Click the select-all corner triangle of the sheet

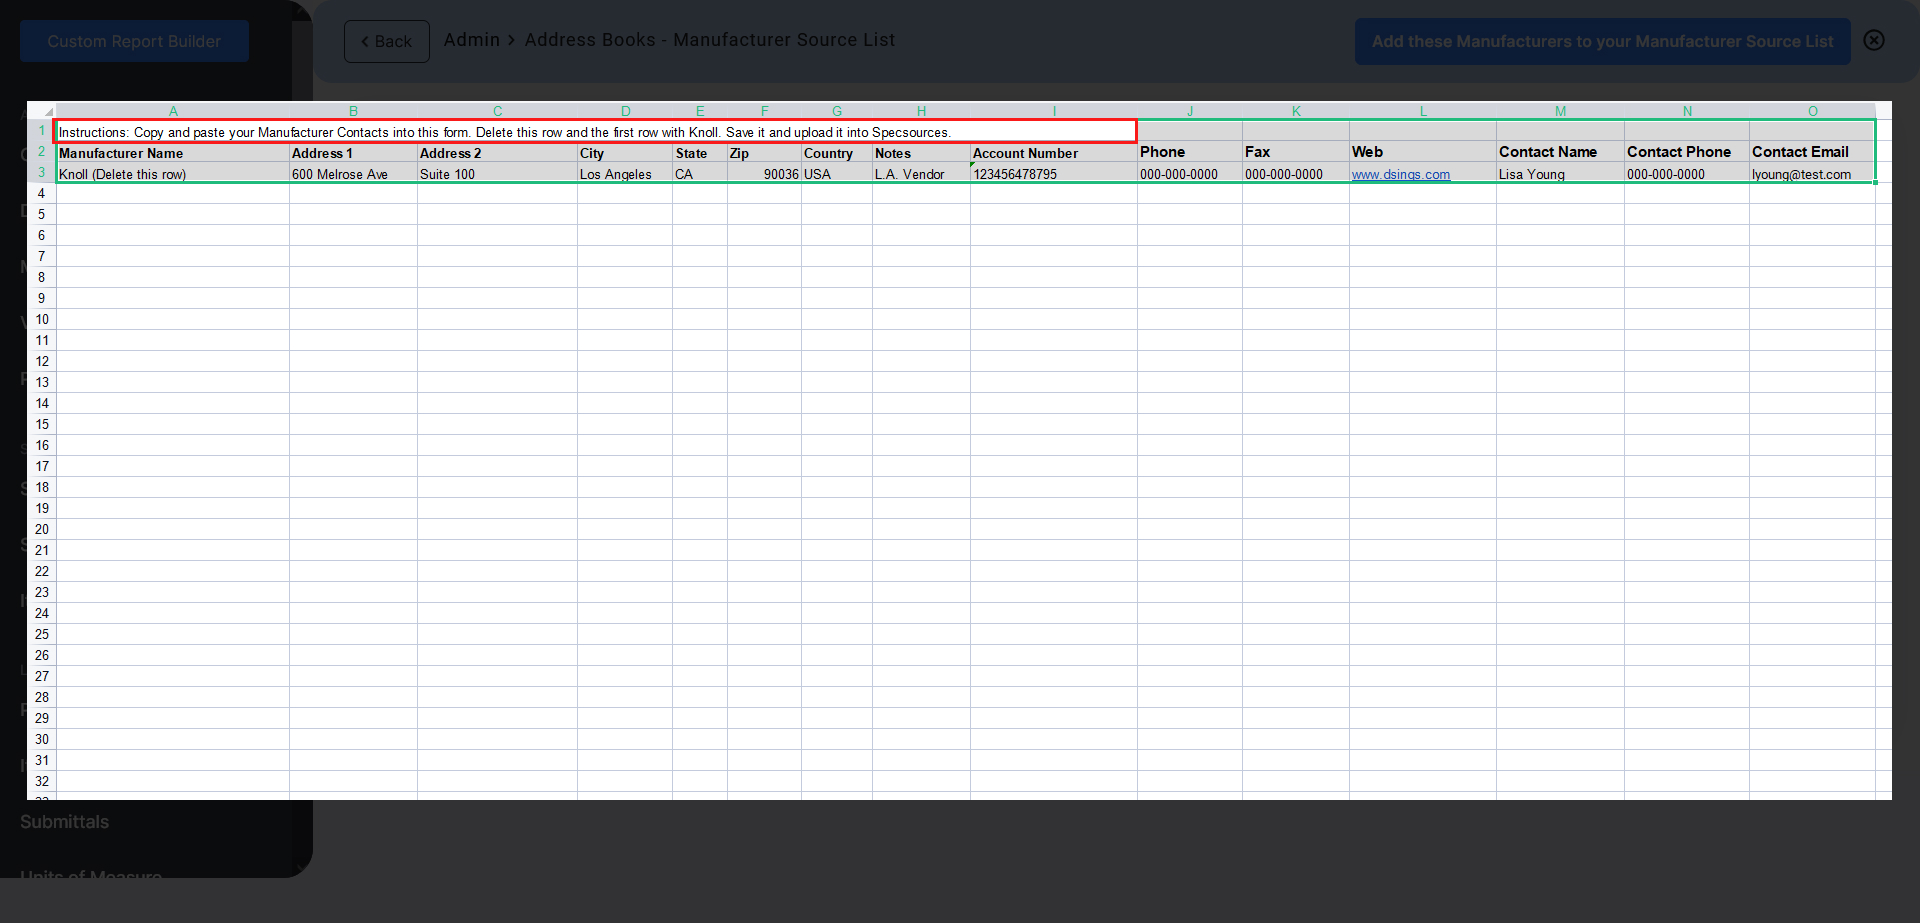tap(47, 112)
